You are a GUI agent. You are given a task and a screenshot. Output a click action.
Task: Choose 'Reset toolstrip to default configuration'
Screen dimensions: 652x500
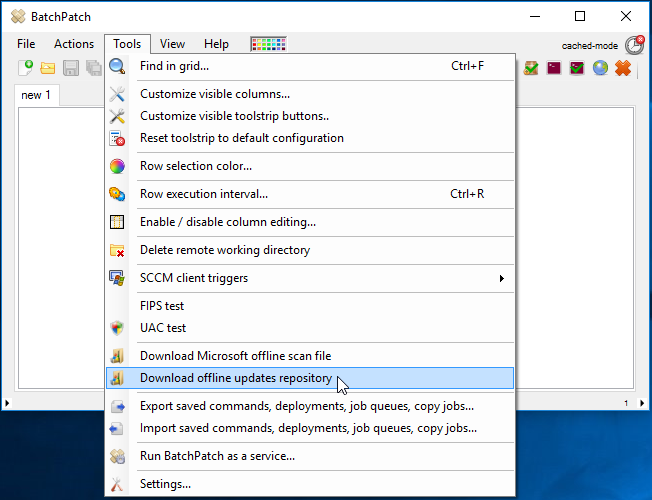tap(310, 138)
